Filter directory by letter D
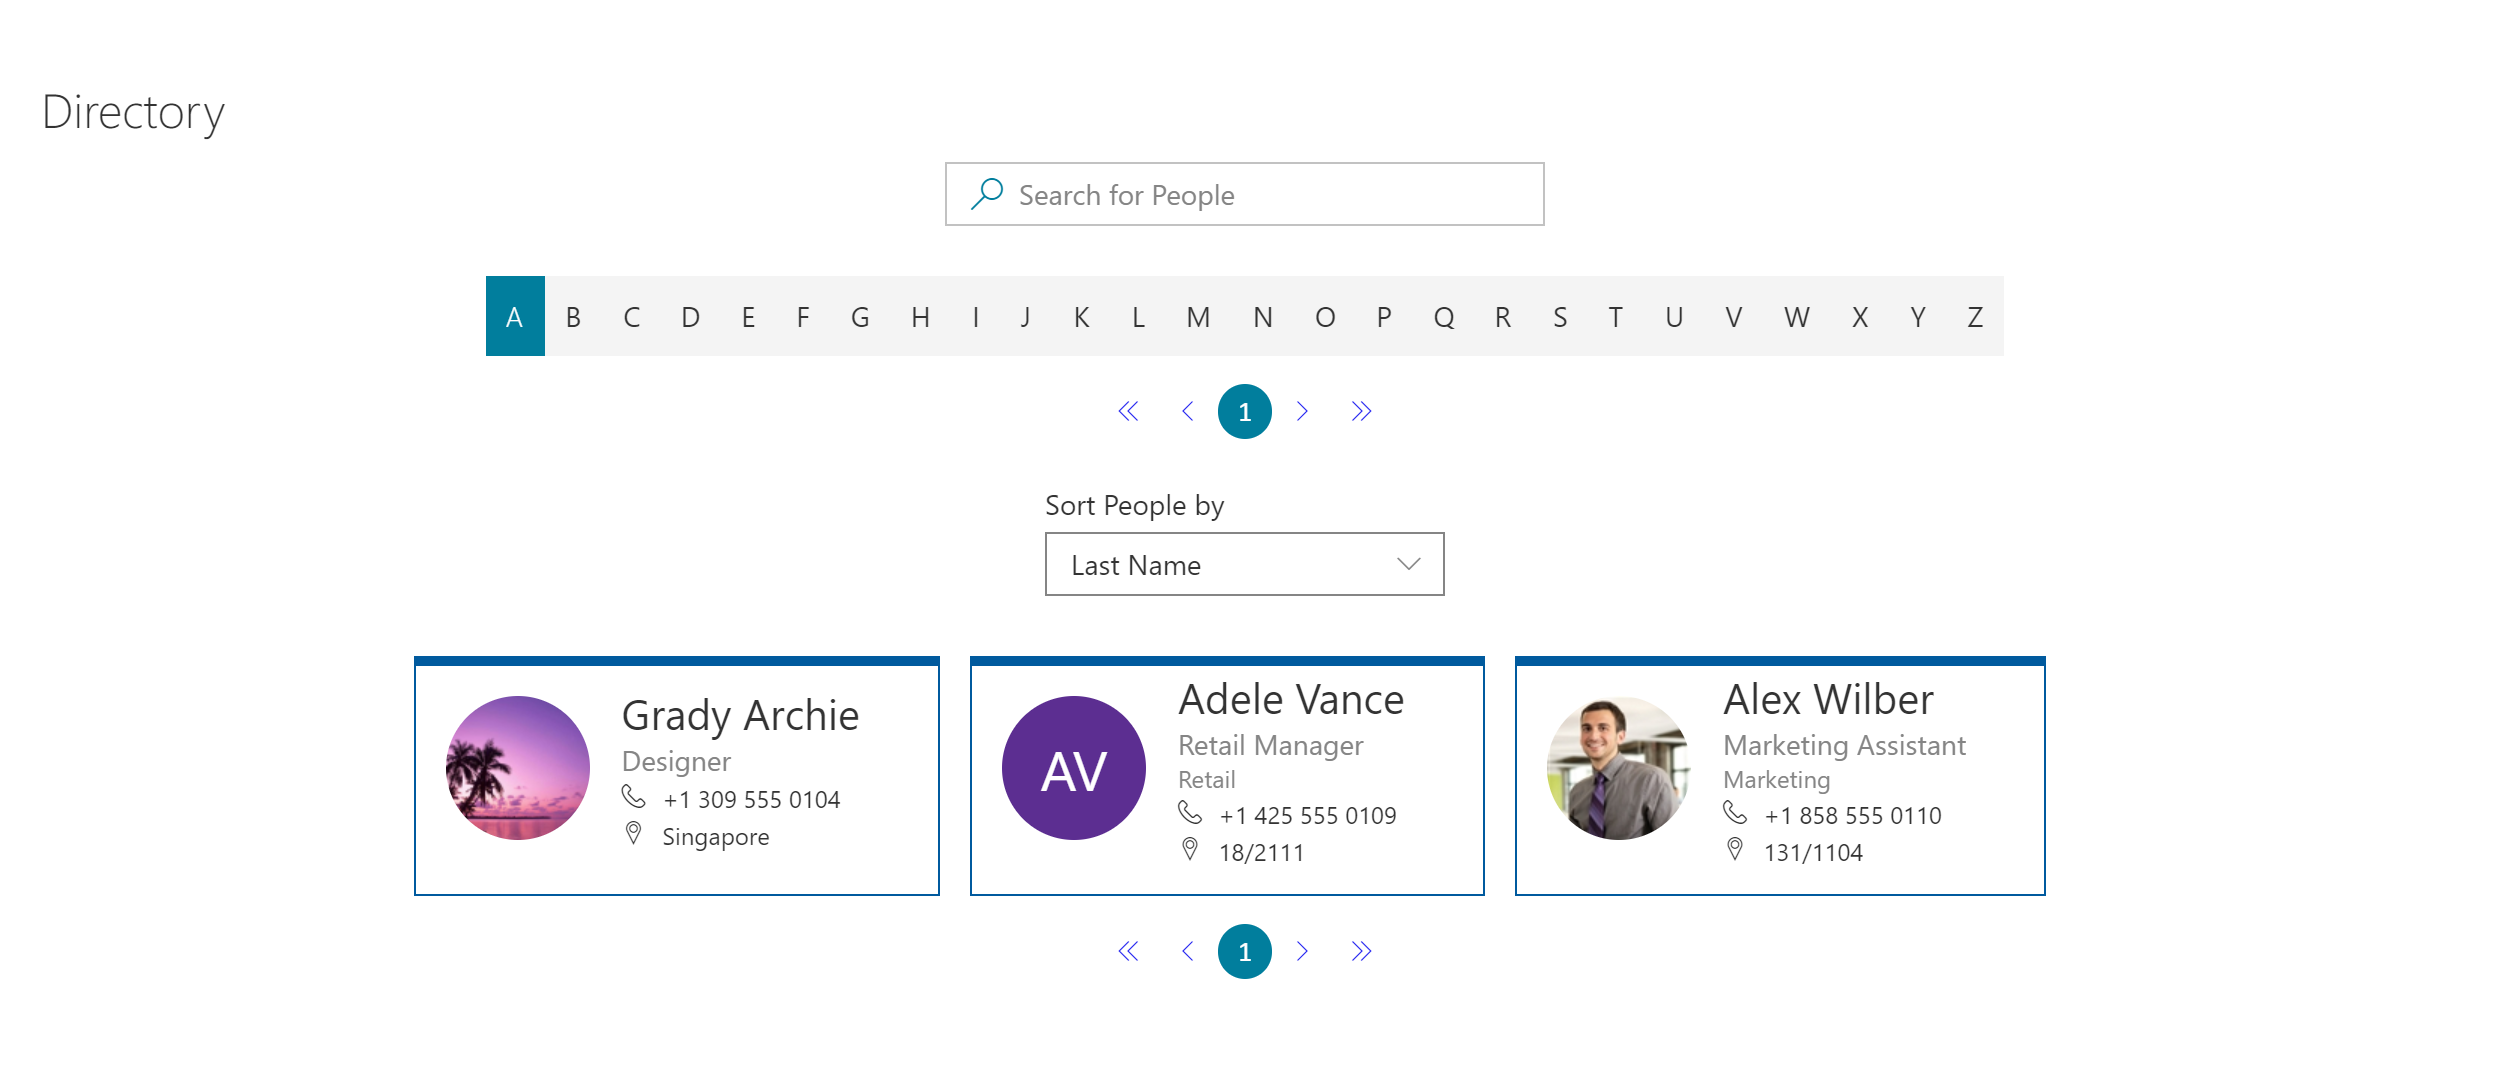The image size is (2496, 1075). 690,316
